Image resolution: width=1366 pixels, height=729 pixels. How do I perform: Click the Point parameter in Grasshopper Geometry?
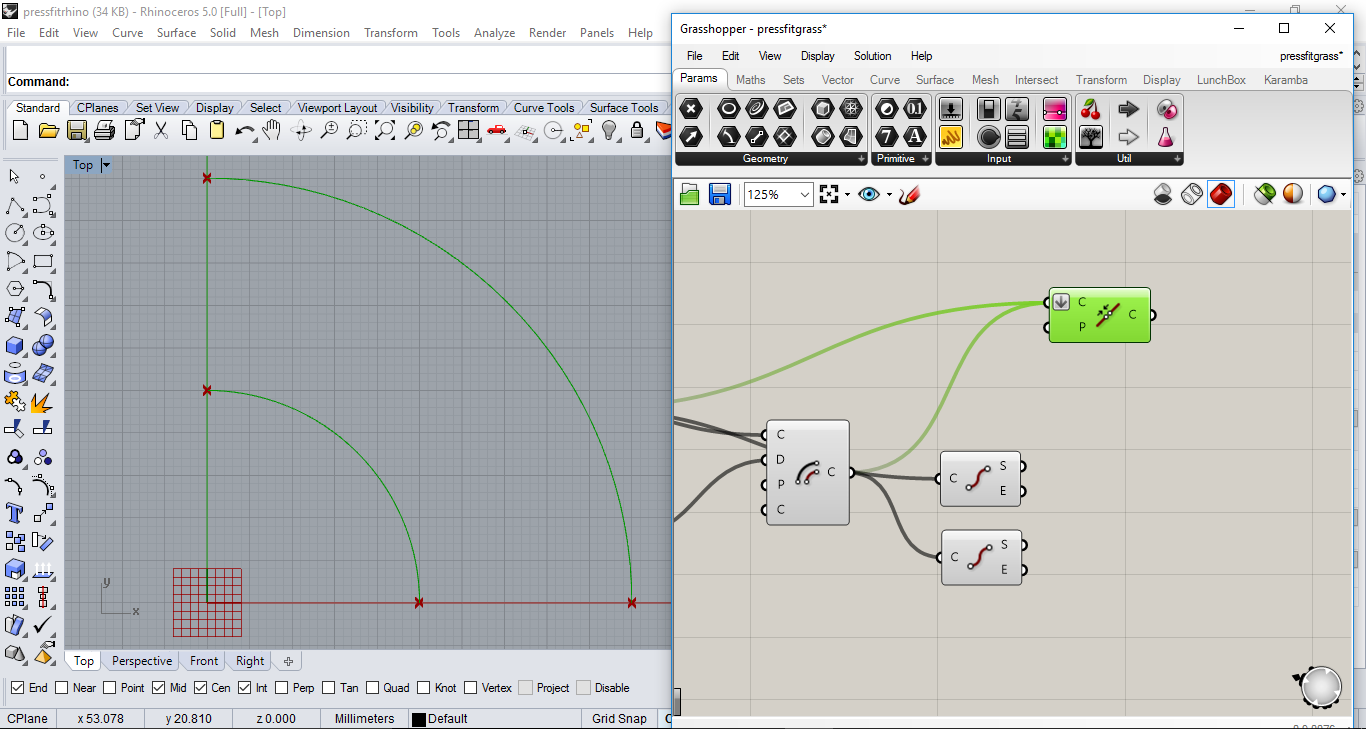pos(691,109)
